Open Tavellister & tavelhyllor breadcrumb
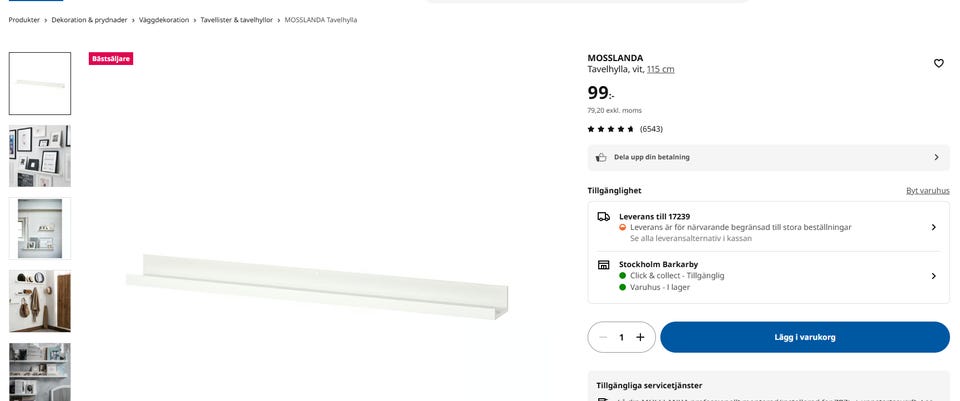The image size is (960, 401). [236, 20]
